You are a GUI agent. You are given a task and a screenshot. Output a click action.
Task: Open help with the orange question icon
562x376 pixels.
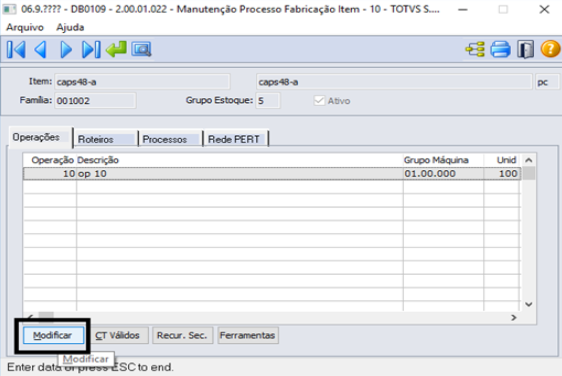tap(550, 49)
